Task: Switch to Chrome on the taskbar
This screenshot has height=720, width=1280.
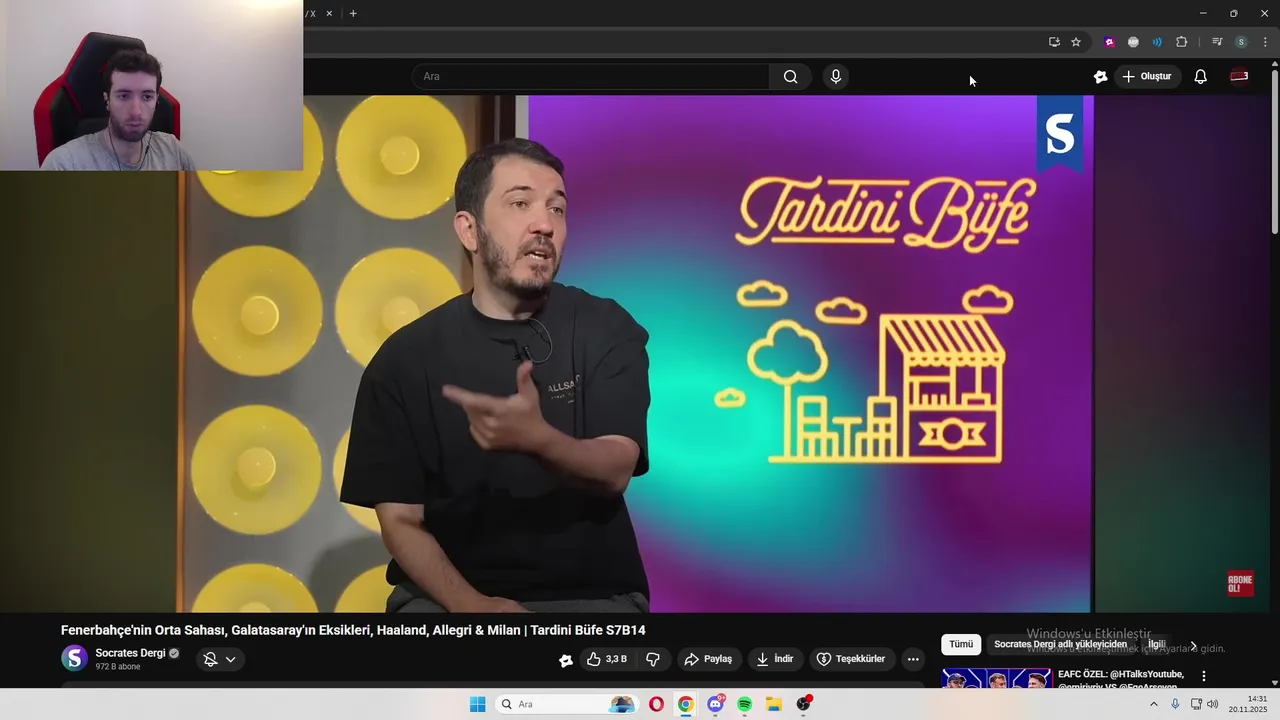Action: coord(685,704)
